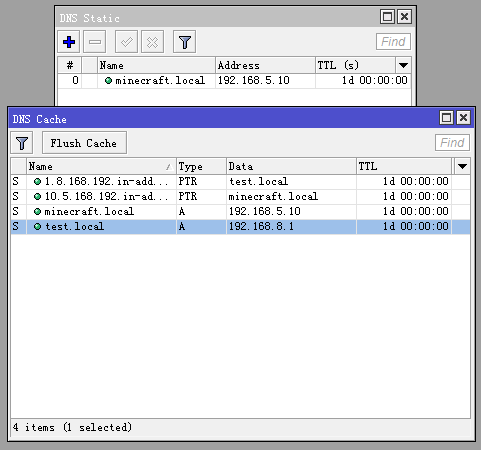Enable the static entry with checkmark icon
The height and width of the screenshot is (450, 481).
coord(126,42)
